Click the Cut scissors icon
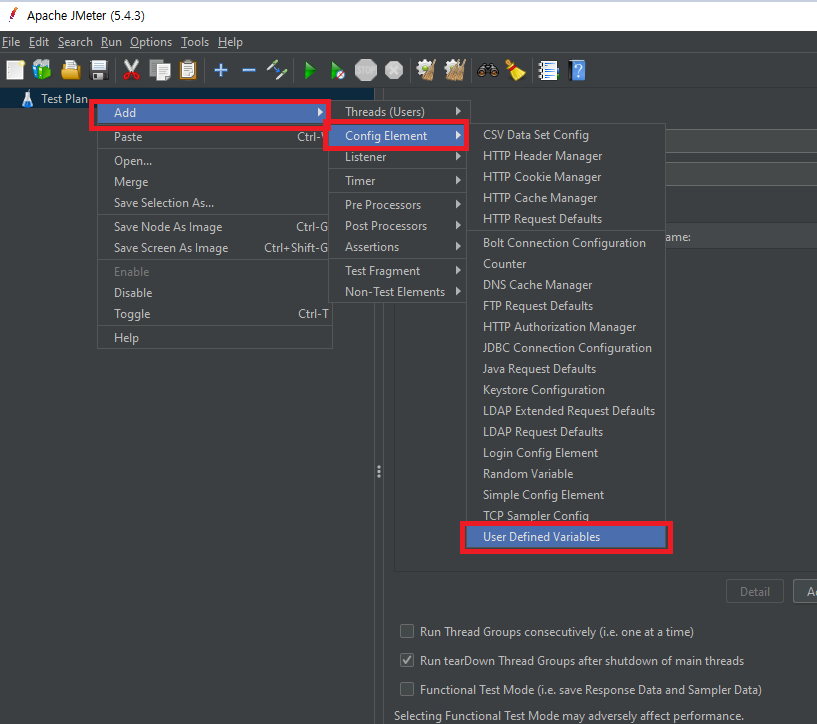 [x=131, y=70]
